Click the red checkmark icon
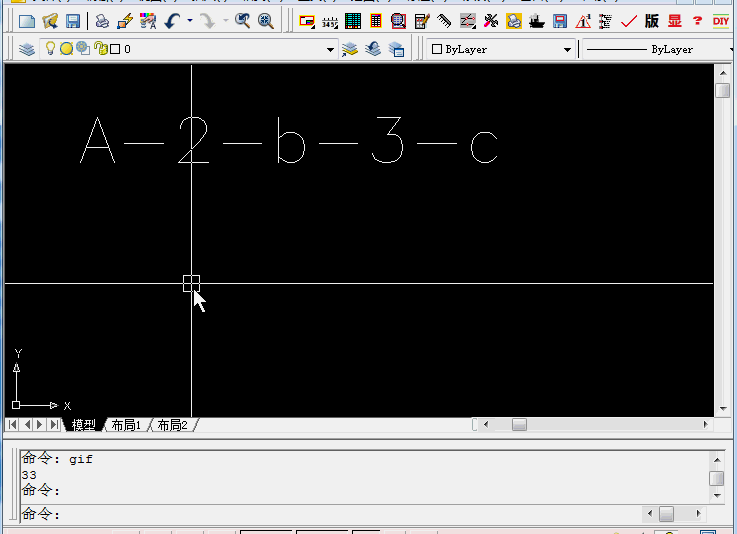The image size is (737, 534). [x=629, y=21]
